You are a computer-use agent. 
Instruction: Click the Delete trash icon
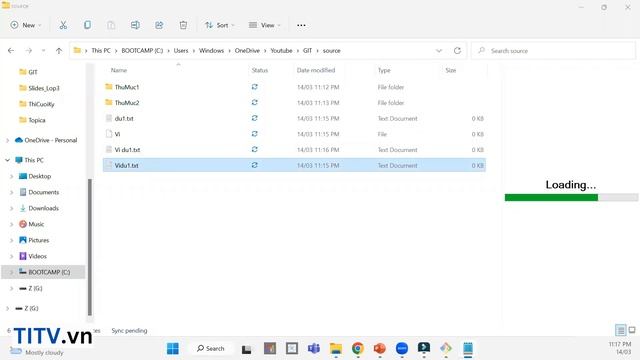tap(183, 25)
